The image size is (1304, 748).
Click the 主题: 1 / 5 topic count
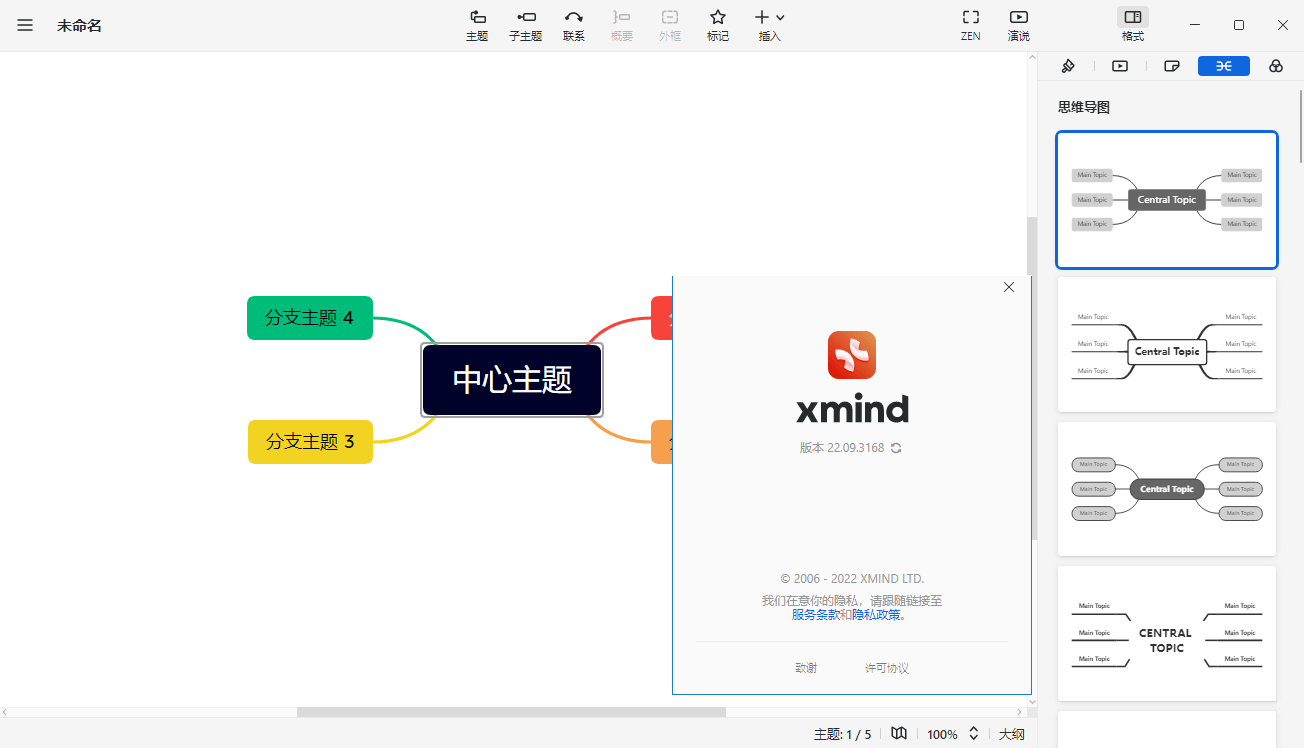(x=842, y=734)
